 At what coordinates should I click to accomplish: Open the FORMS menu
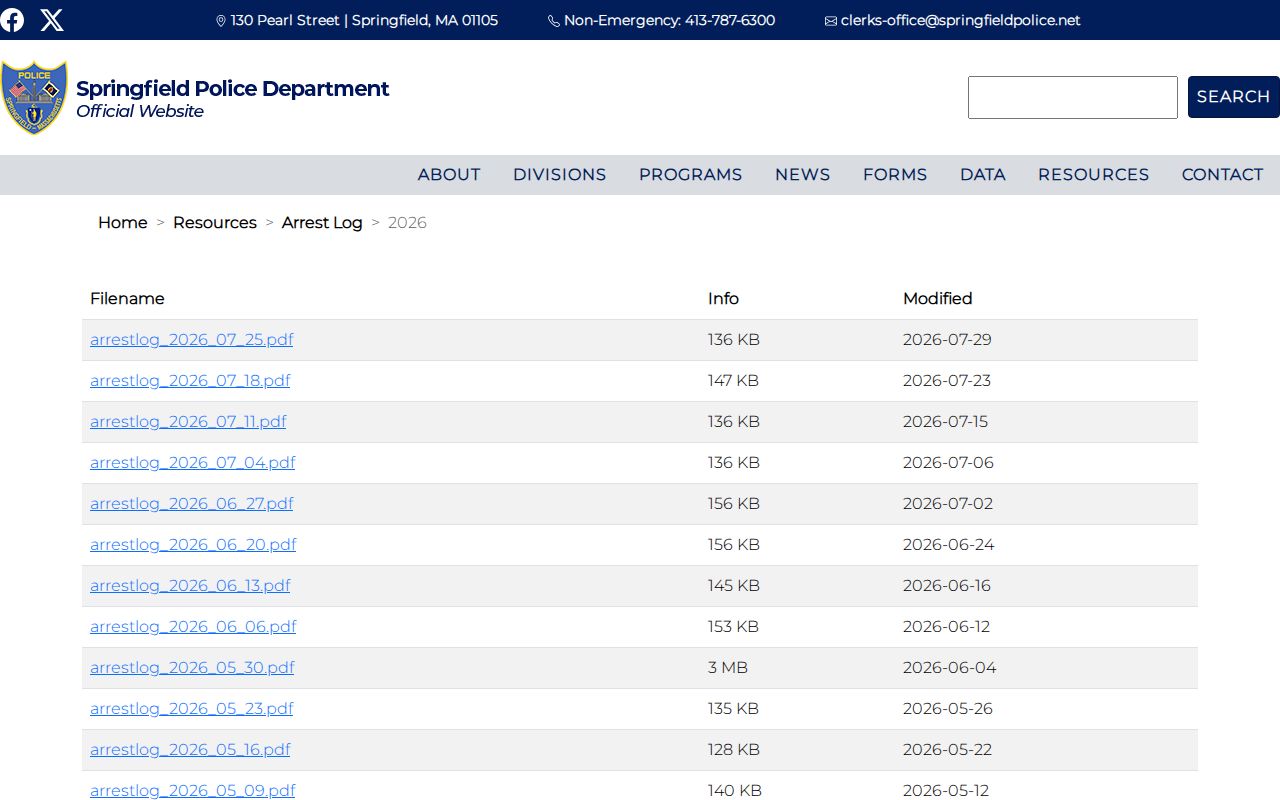point(895,175)
